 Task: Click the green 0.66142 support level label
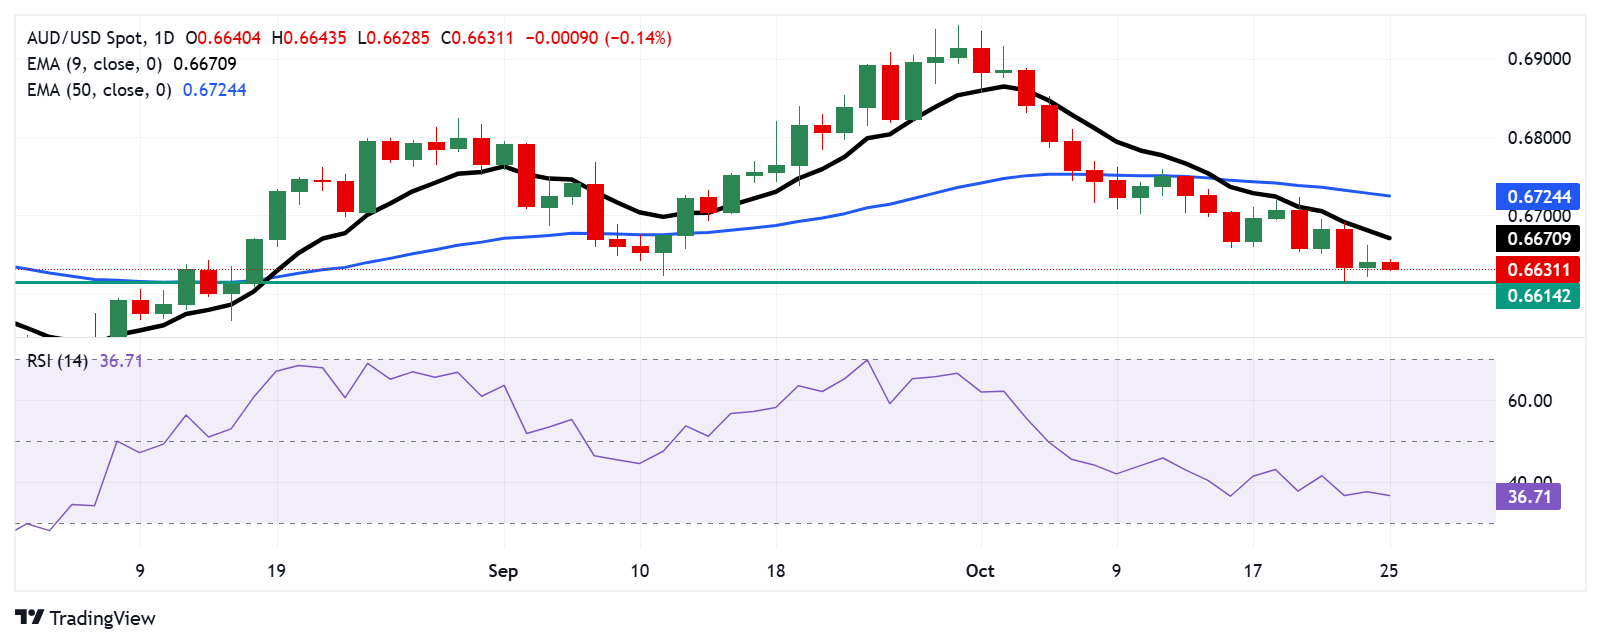tap(1538, 296)
